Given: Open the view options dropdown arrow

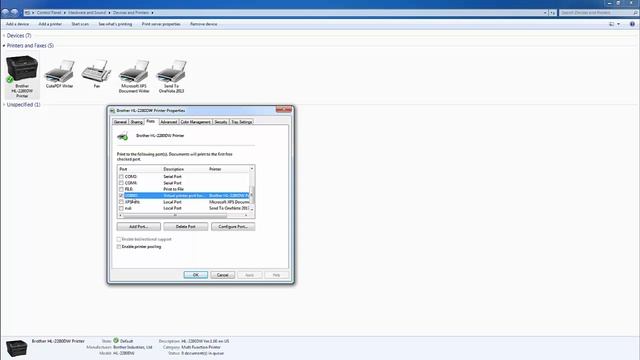Looking at the screenshot, I should point(618,24).
